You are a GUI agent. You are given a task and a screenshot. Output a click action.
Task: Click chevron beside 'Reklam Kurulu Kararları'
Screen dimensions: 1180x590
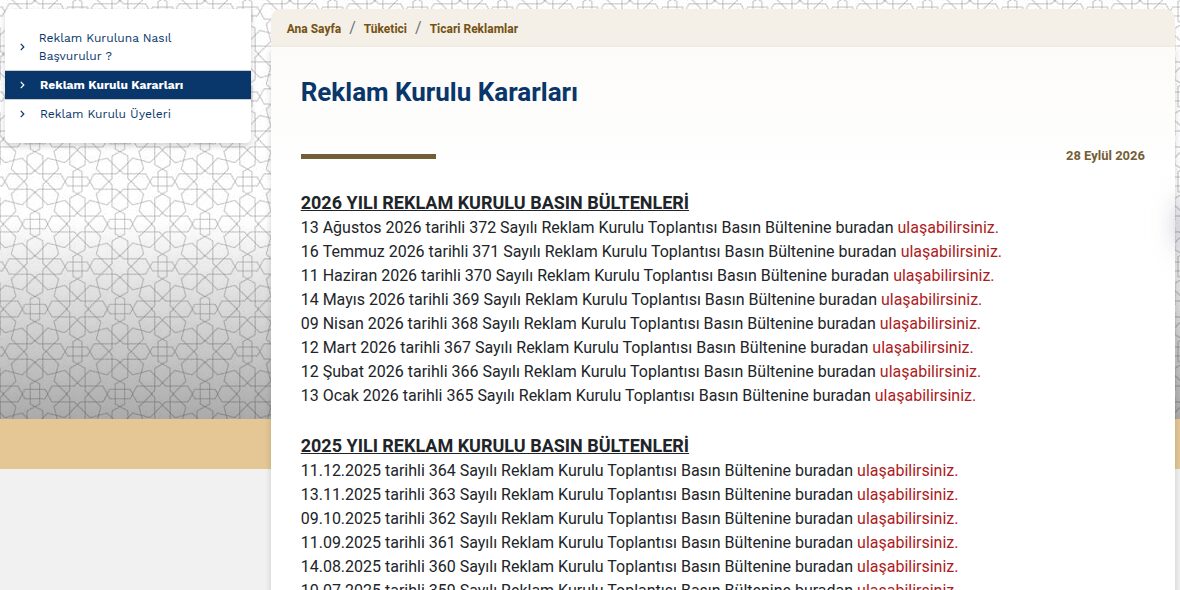[x=22, y=85]
